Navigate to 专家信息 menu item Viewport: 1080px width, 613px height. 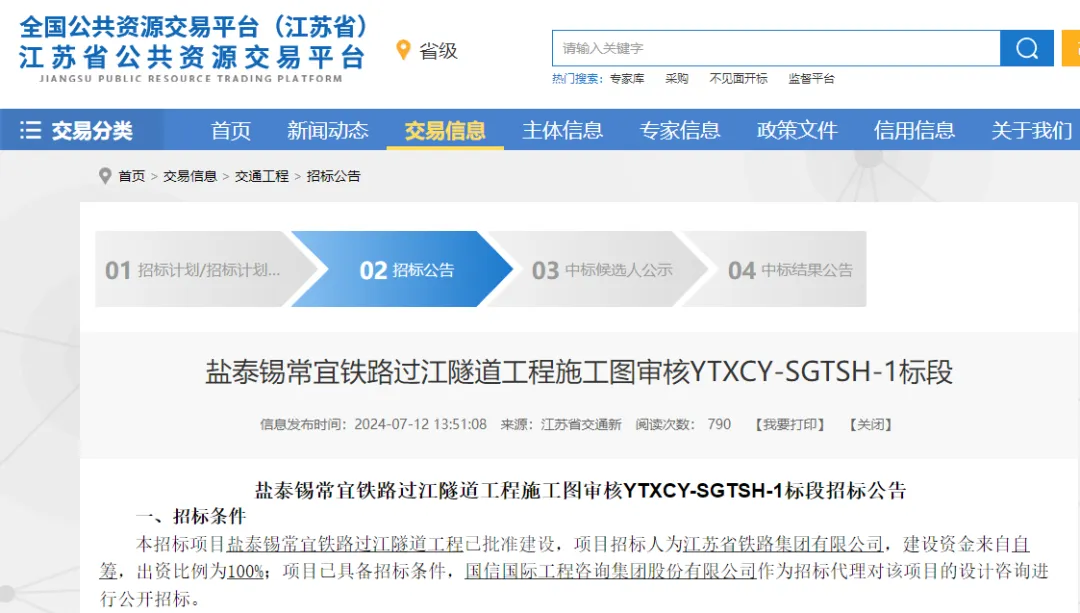(680, 130)
